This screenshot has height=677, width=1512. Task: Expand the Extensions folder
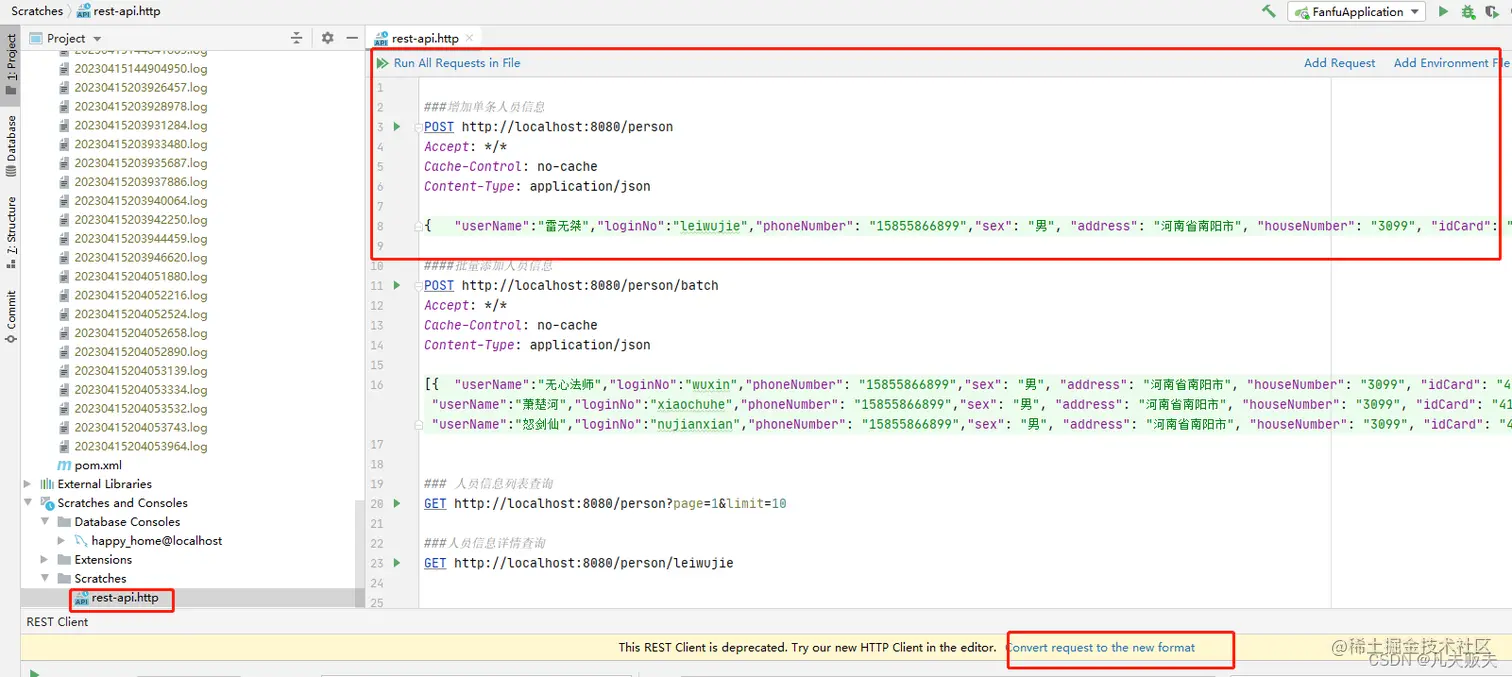coord(44,560)
